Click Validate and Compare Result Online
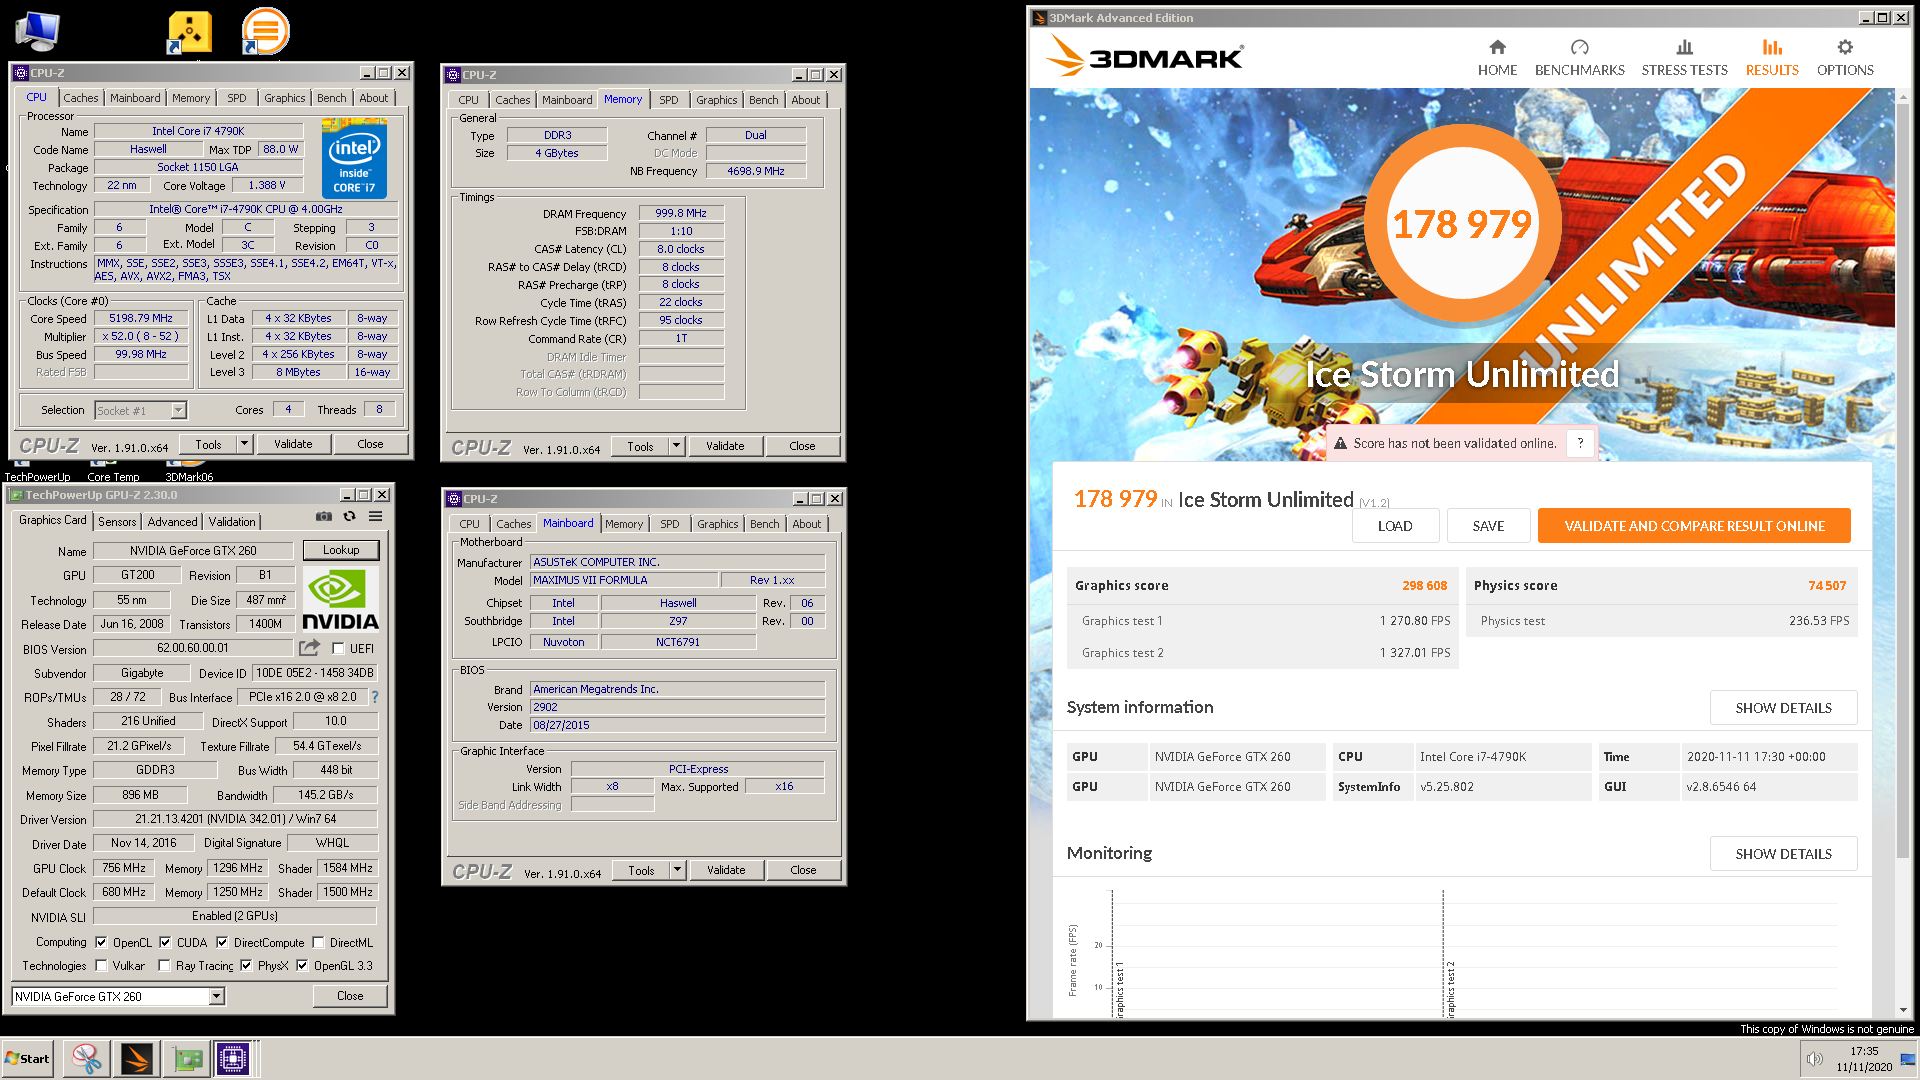This screenshot has width=1920, height=1080. point(1694,526)
